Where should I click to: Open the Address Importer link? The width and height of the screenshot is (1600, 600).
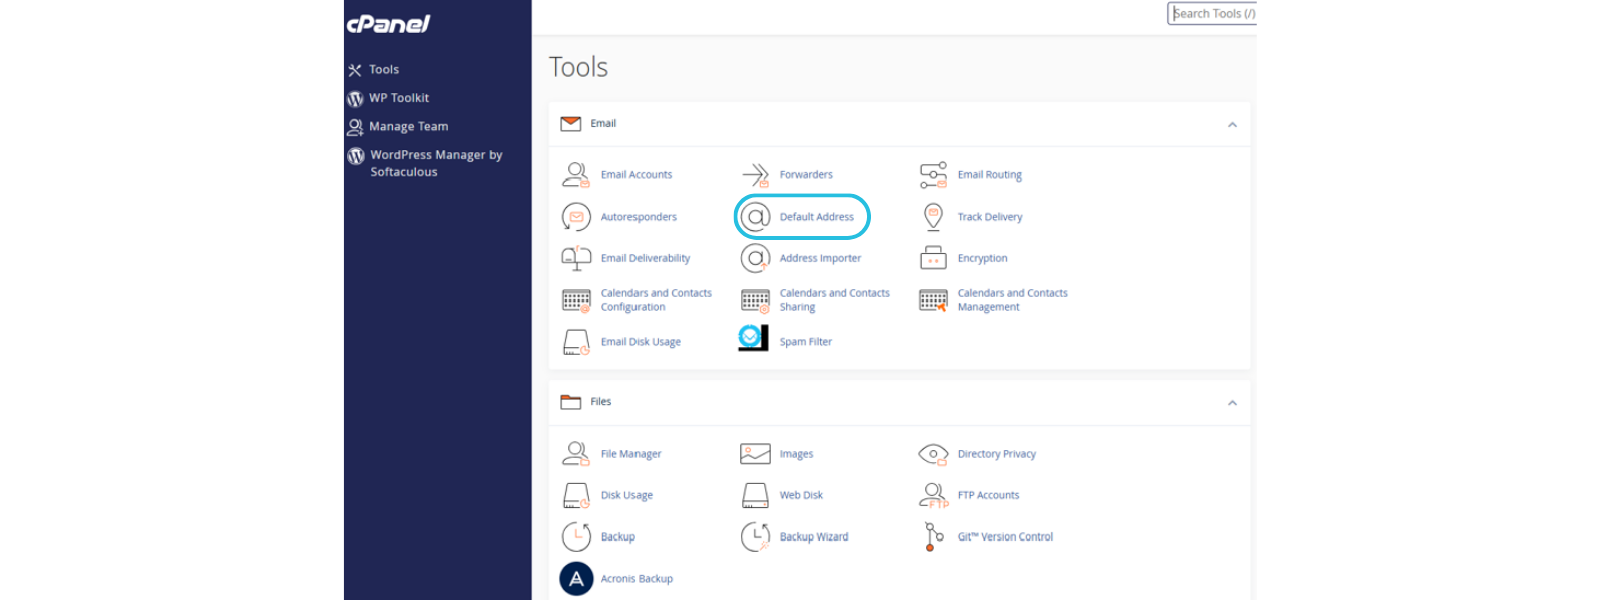[x=820, y=258]
